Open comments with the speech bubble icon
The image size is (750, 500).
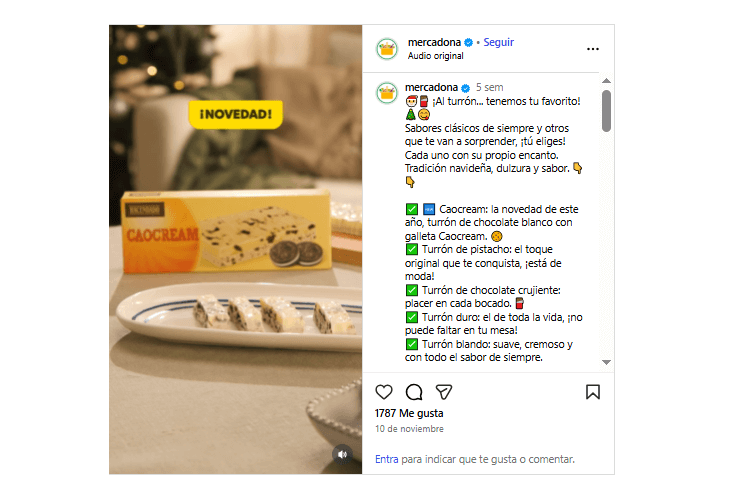pyautogui.click(x=414, y=392)
